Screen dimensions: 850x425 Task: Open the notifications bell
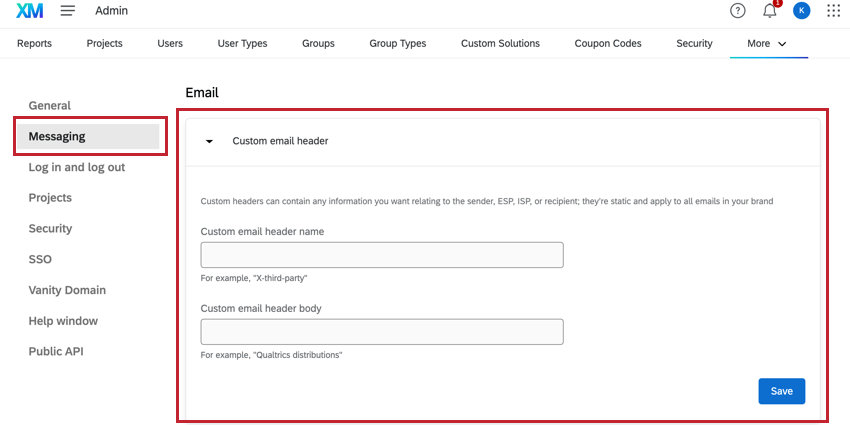coord(769,11)
